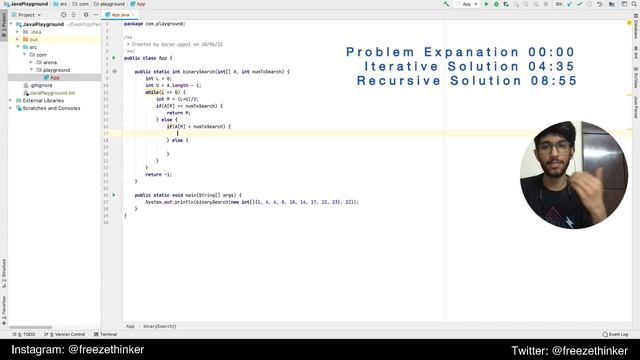Toggle the Database side tool window tab
This screenshot has height=360, width=640.
(636, 26)
